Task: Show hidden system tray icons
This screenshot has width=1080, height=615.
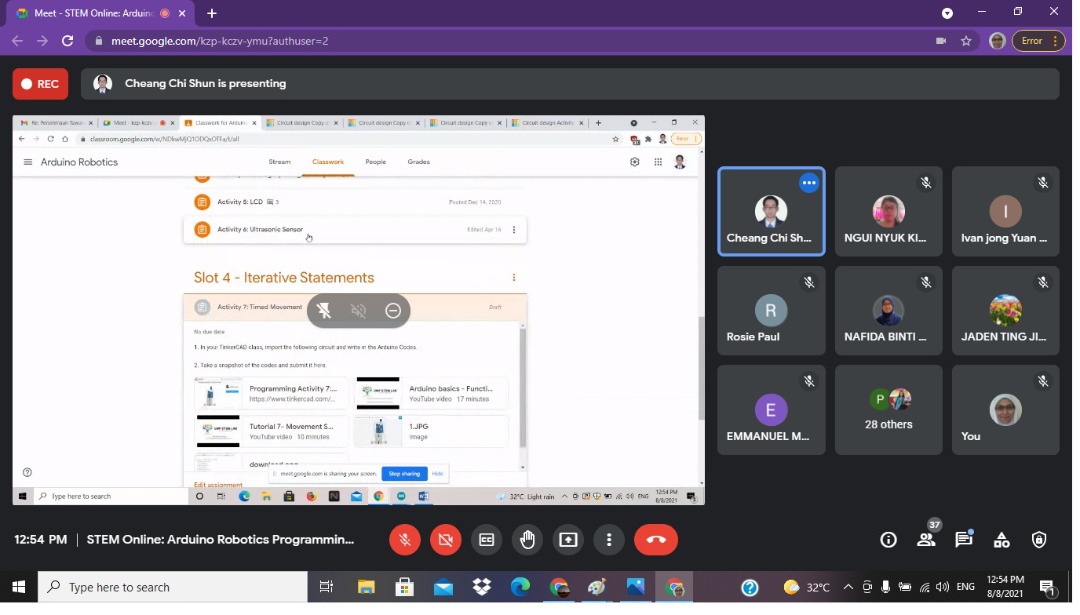Action: 848,588
